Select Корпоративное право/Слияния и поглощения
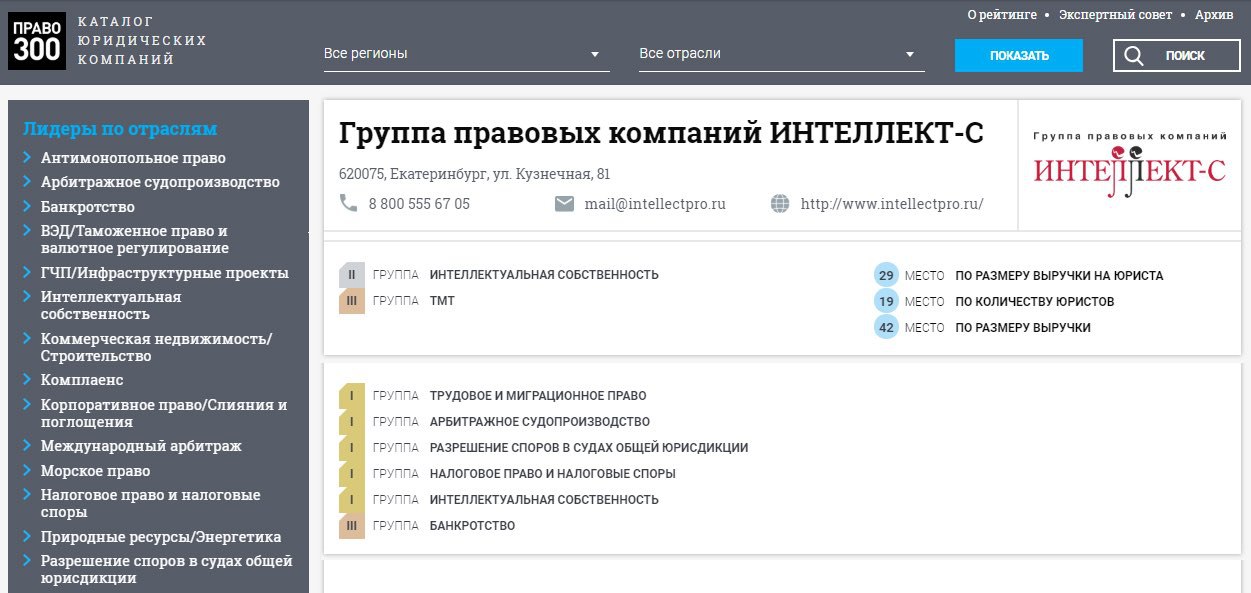 (164, 413)
